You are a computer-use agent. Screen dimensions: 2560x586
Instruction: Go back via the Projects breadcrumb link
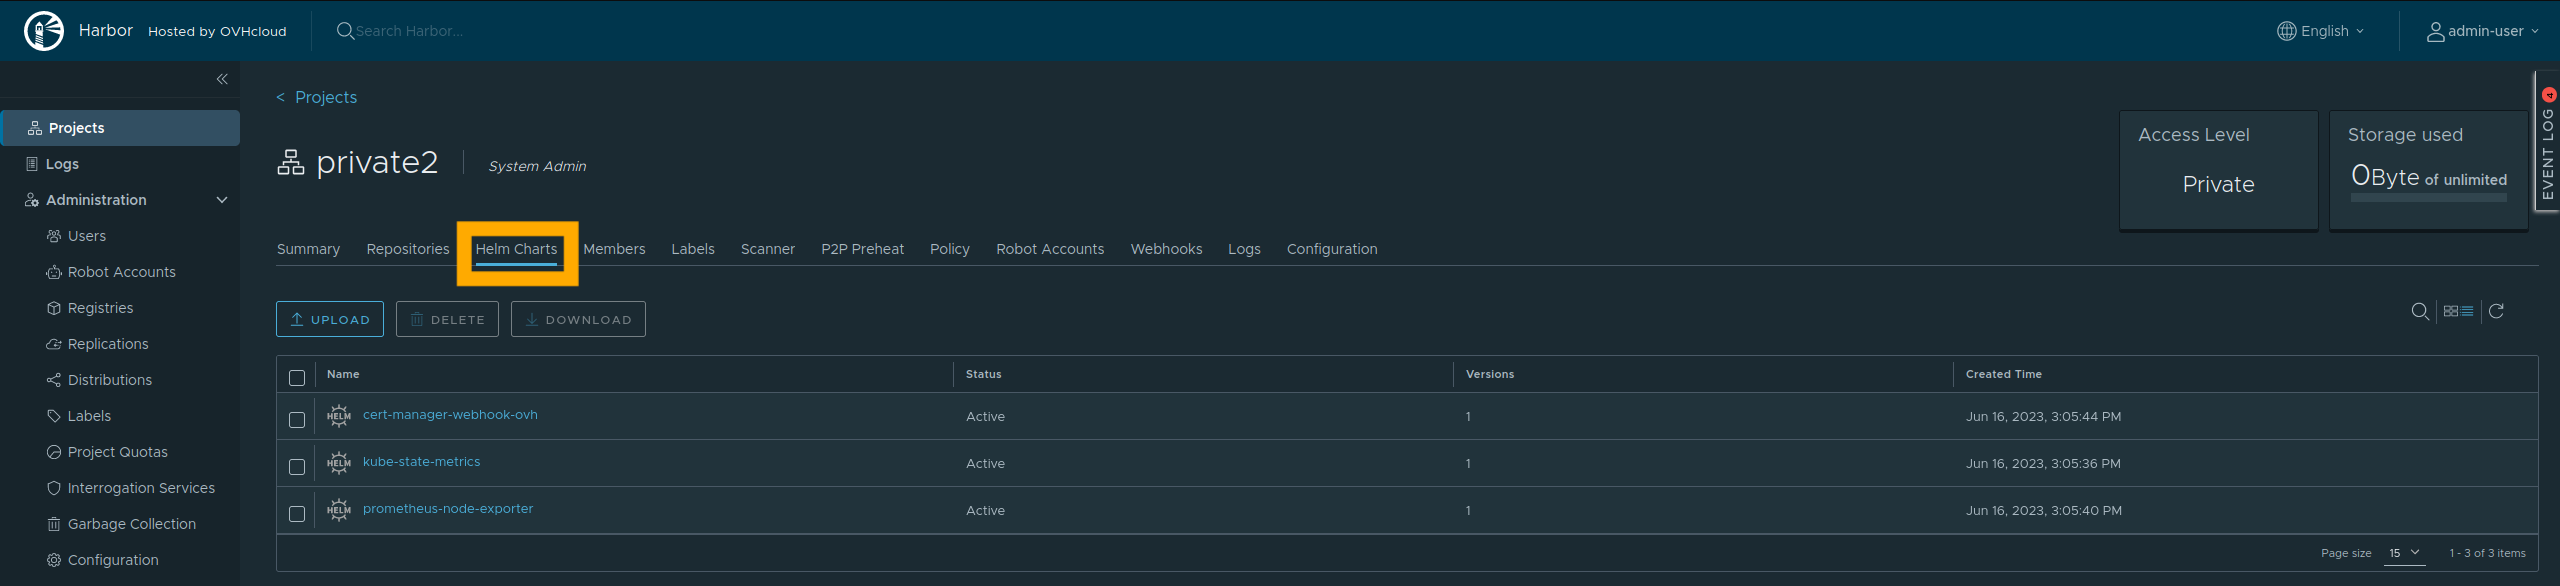(x=326, y=97)
